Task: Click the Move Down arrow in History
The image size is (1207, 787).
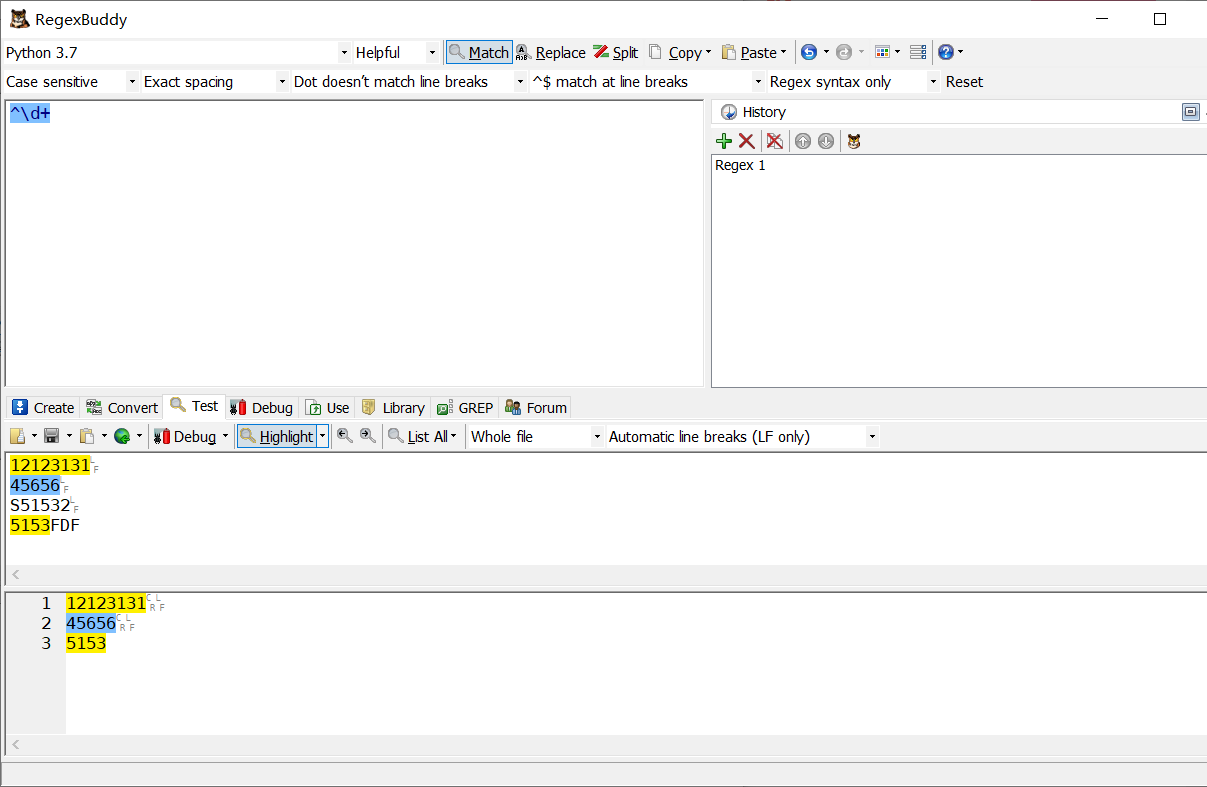Action: (825, 141)
